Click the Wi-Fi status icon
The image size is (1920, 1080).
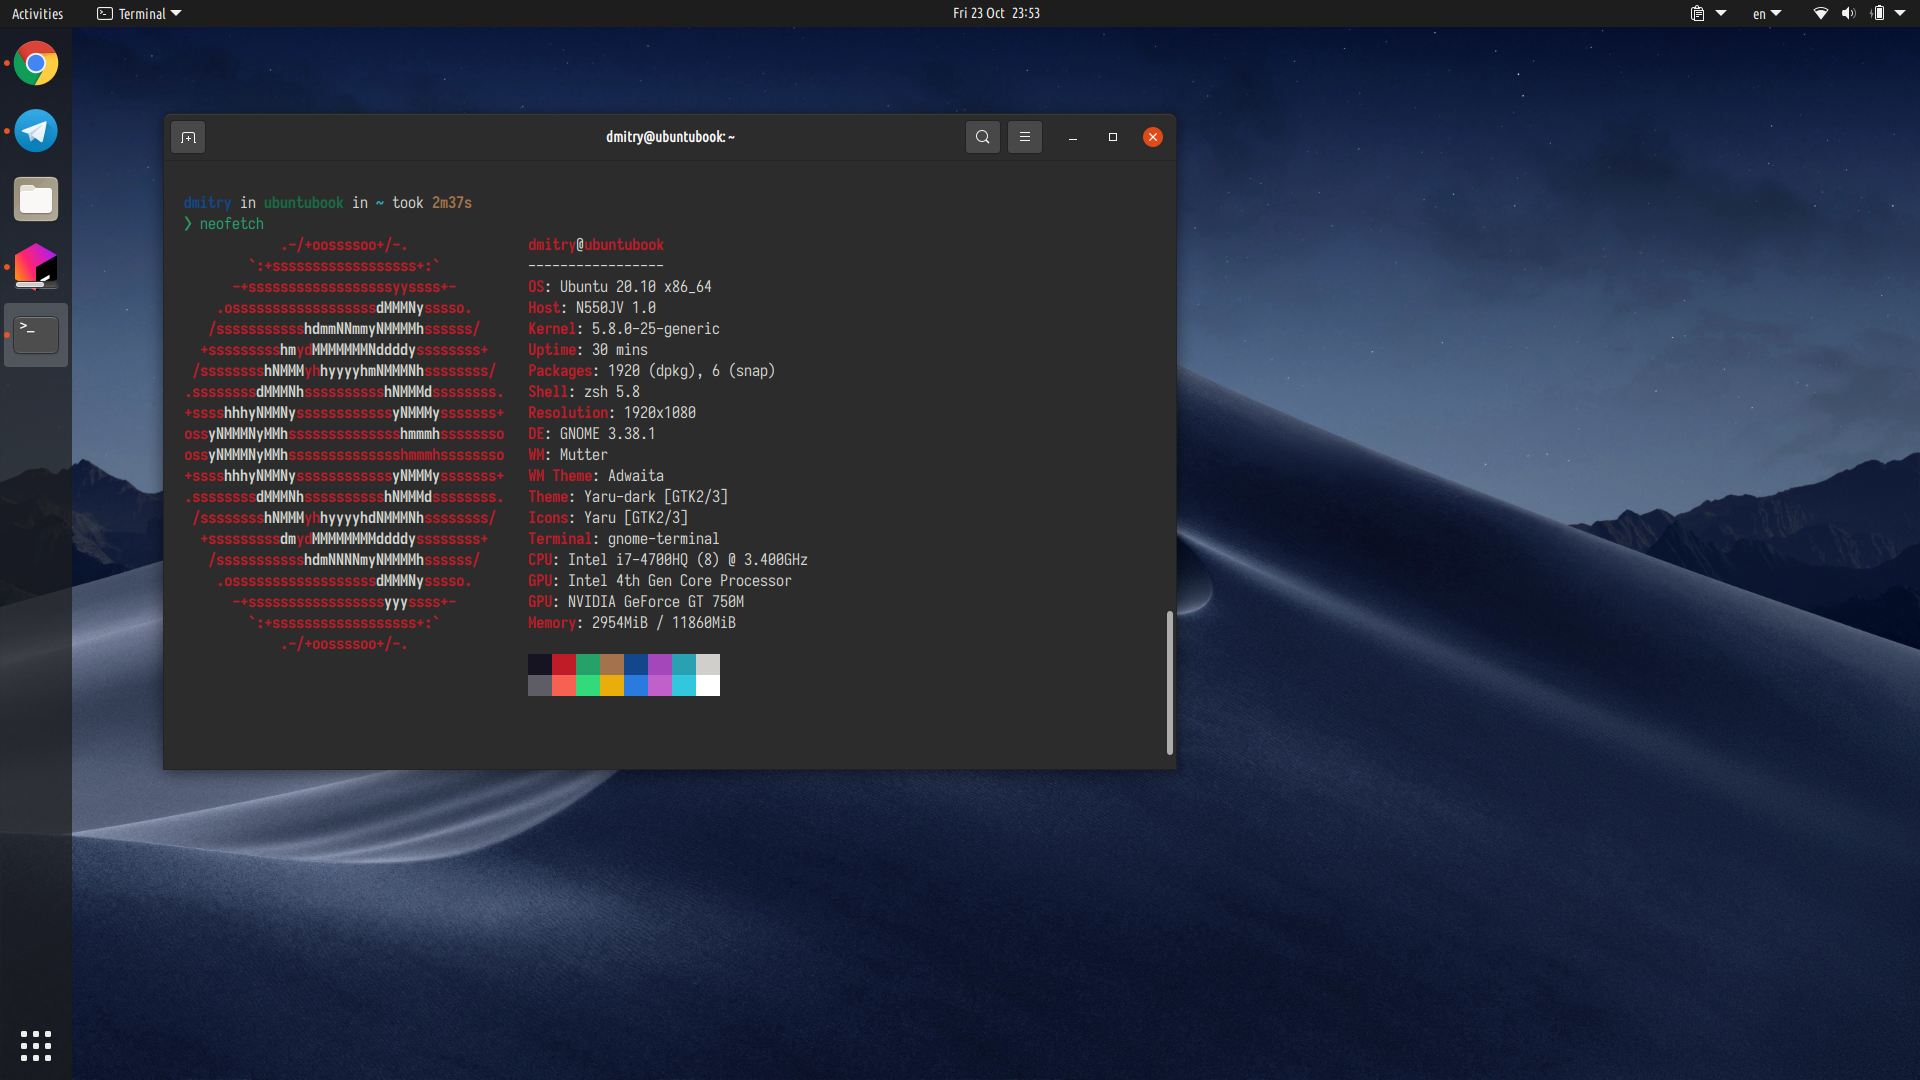point(1821,13)
